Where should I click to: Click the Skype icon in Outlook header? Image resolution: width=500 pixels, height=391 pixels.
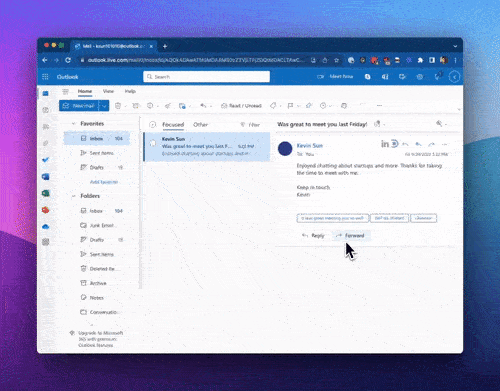click(368, 77)
